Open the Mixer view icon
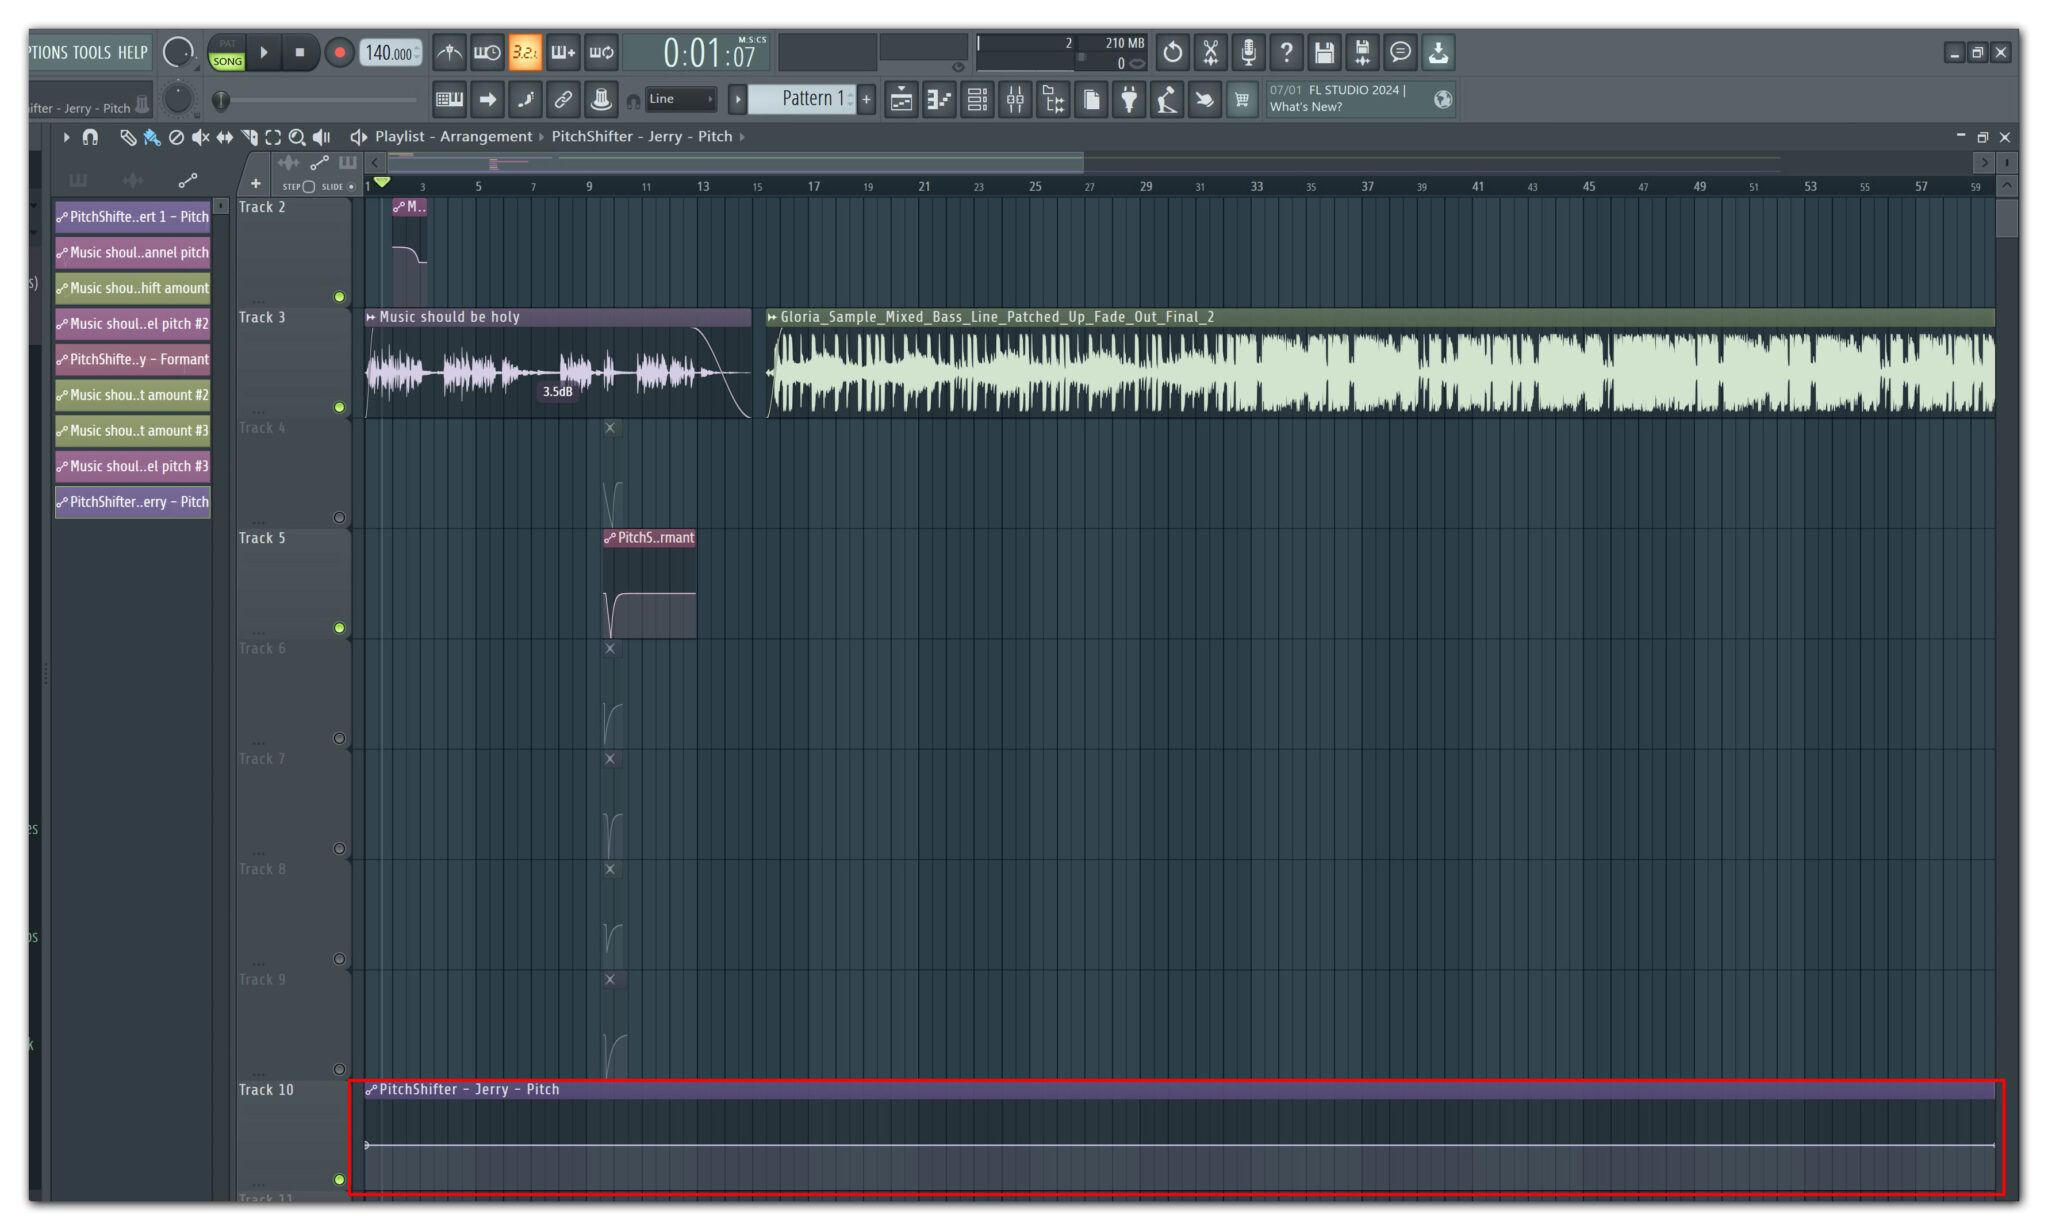The width and height of the screenshot is (2048, 1230). (1015, 99)
